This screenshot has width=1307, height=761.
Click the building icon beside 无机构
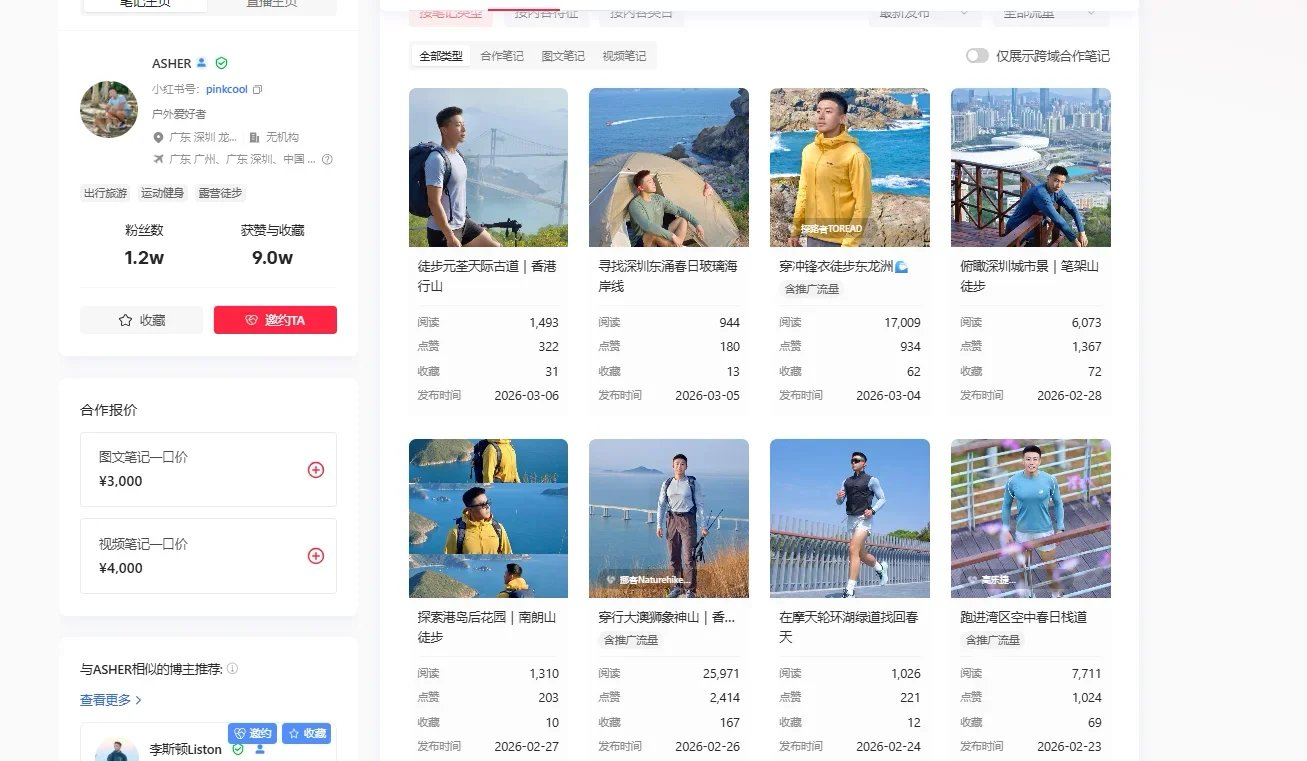254,137
